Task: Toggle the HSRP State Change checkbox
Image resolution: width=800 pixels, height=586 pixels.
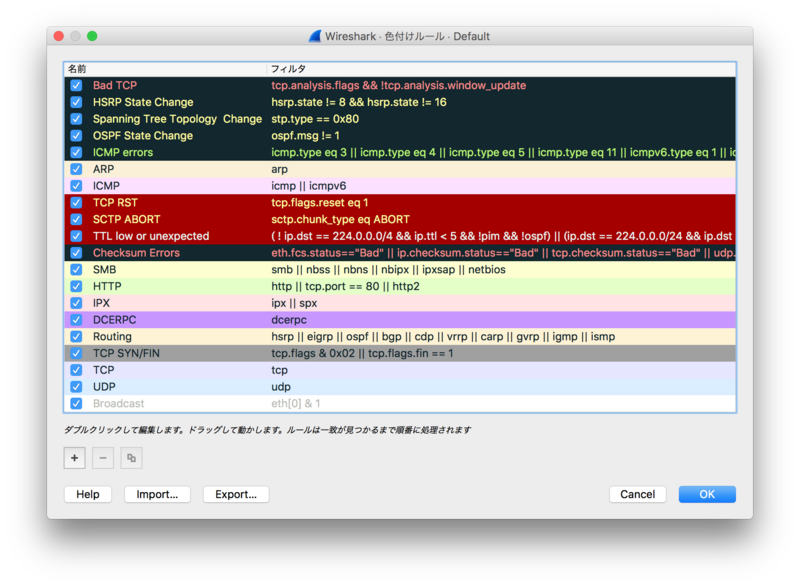Action: tap(76, 102)
